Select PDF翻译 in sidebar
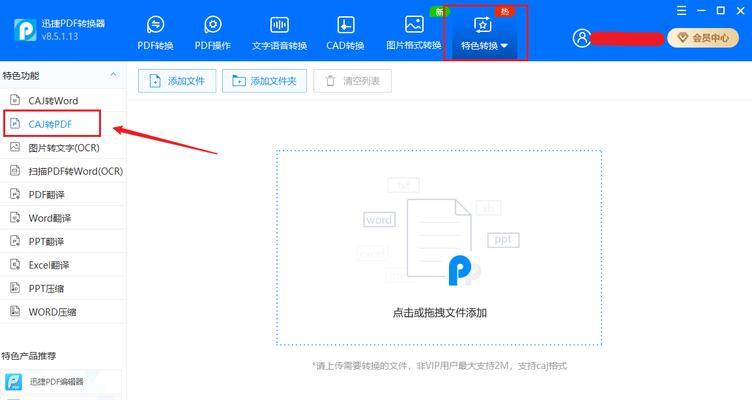The height and width of the screenshot is (400, 752). (x=63, y=195)
